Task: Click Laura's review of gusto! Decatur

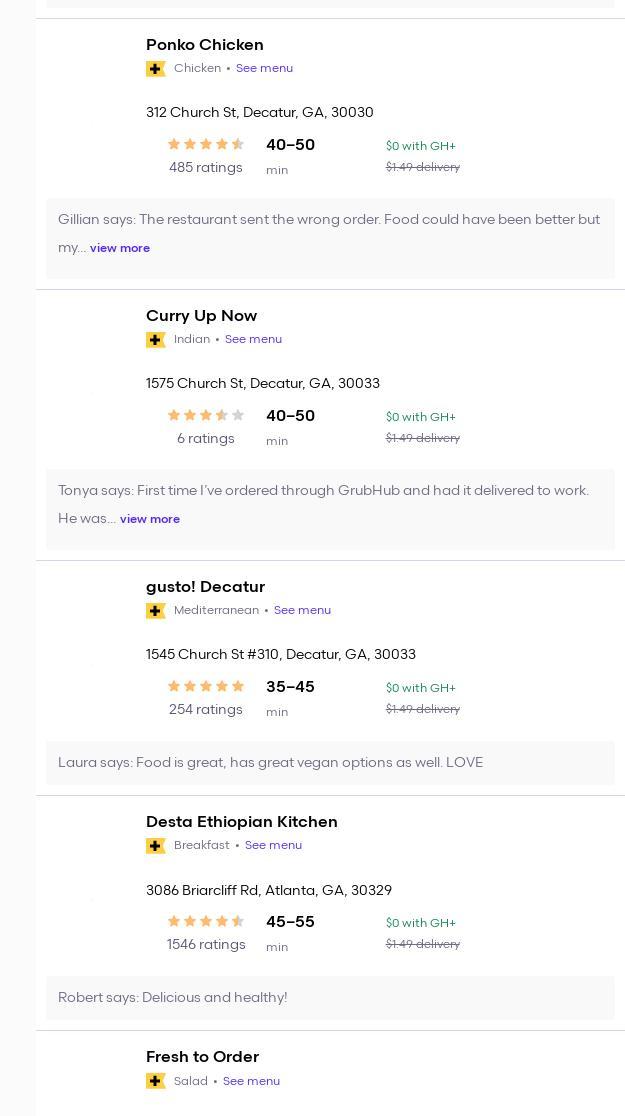Action: click(x=270, y=762)
